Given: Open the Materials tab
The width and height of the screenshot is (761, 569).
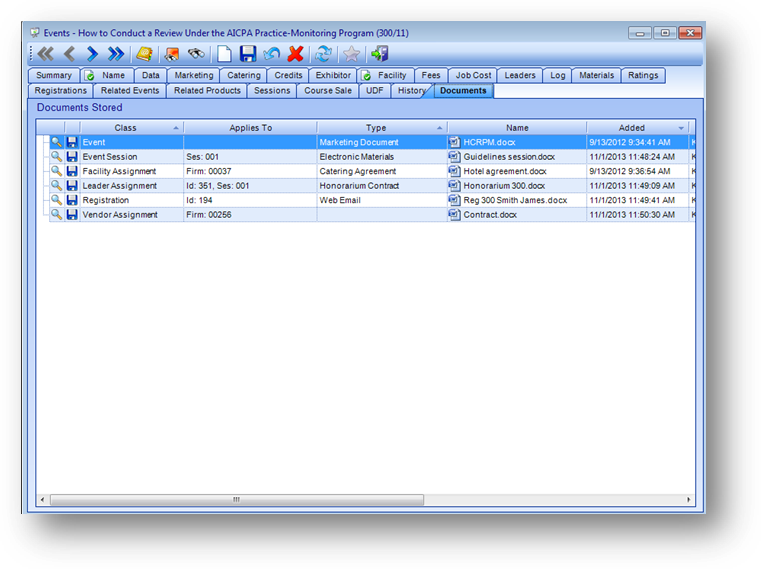Looking at the screenshot, I should click(x=596, y=75).
